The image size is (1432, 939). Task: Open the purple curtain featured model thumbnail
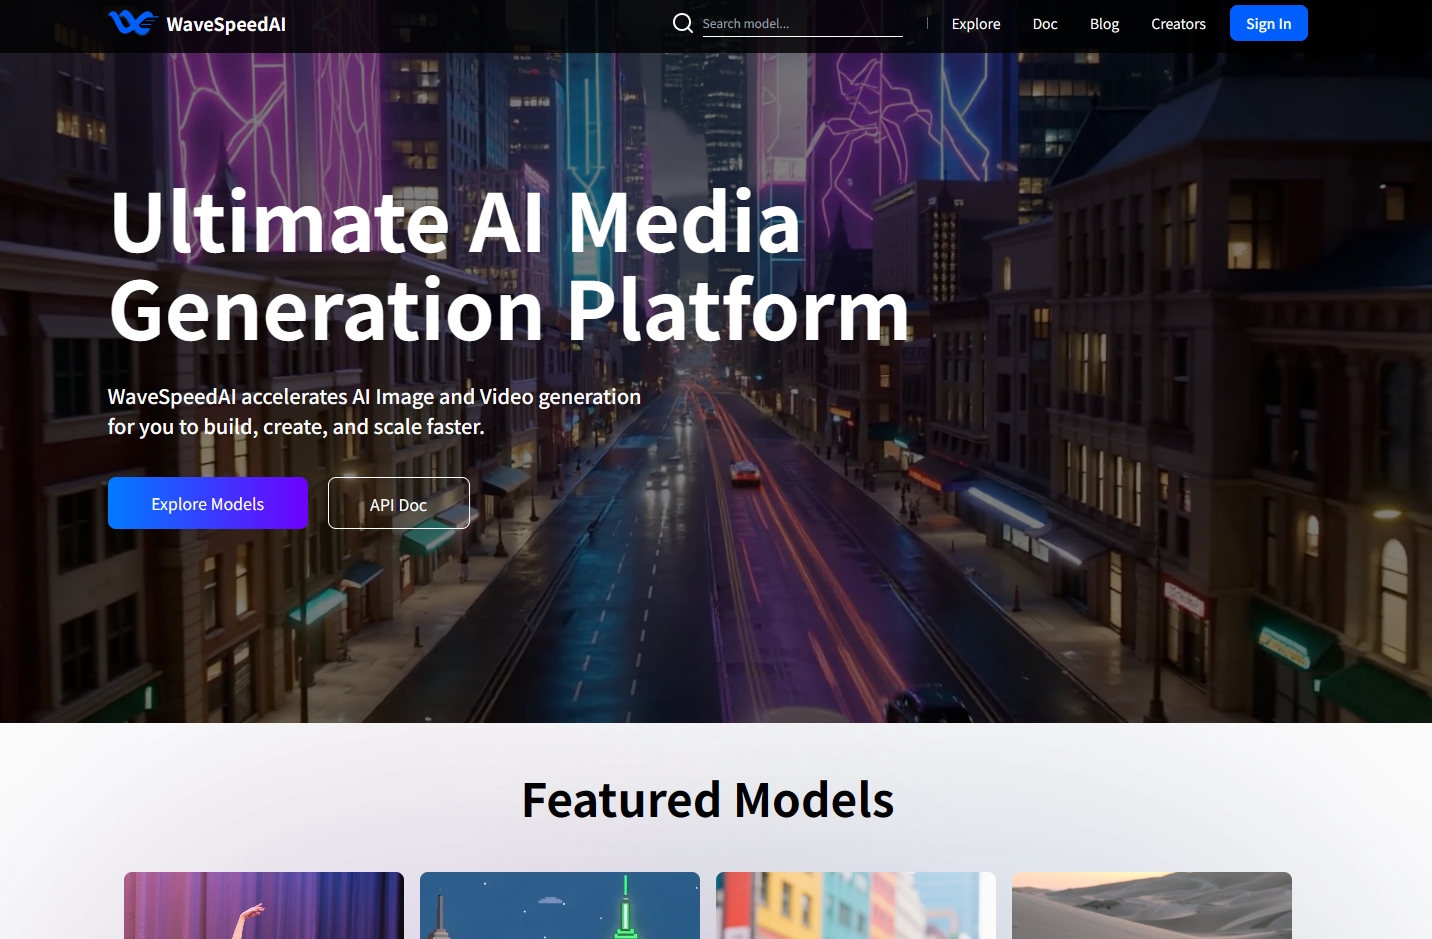point(264,906)
